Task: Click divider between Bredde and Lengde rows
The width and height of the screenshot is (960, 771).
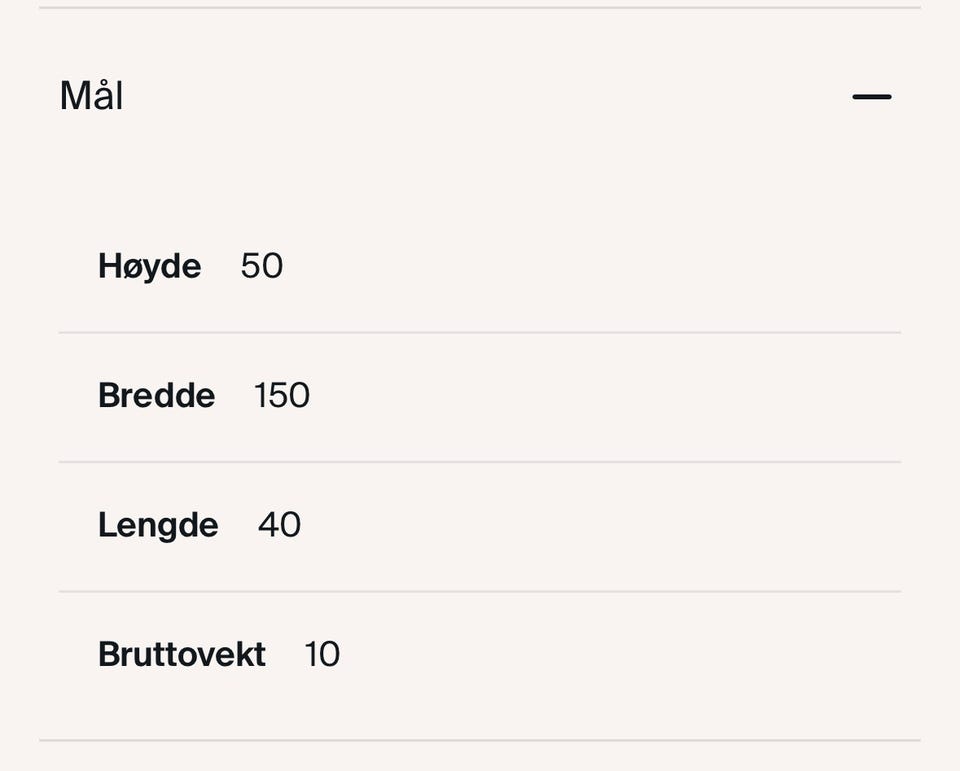Action: point(480,462)
